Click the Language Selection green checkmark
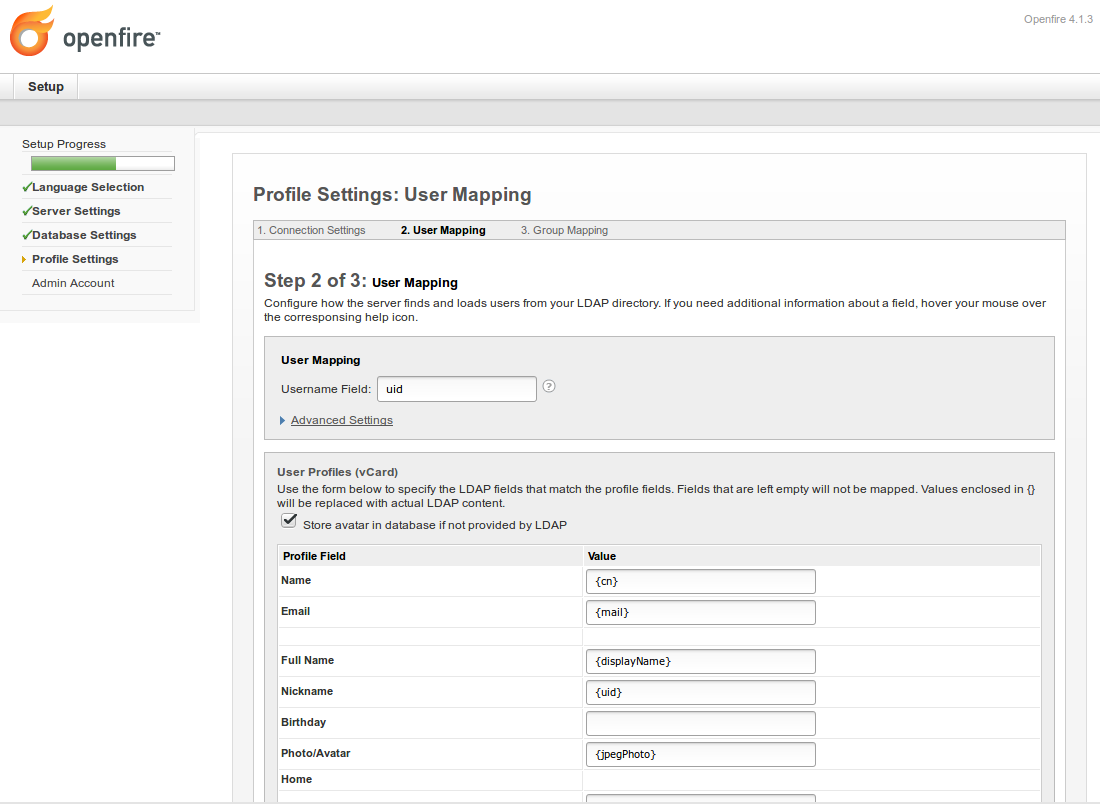Screen dimensions: 1100x804 [27, 187]
